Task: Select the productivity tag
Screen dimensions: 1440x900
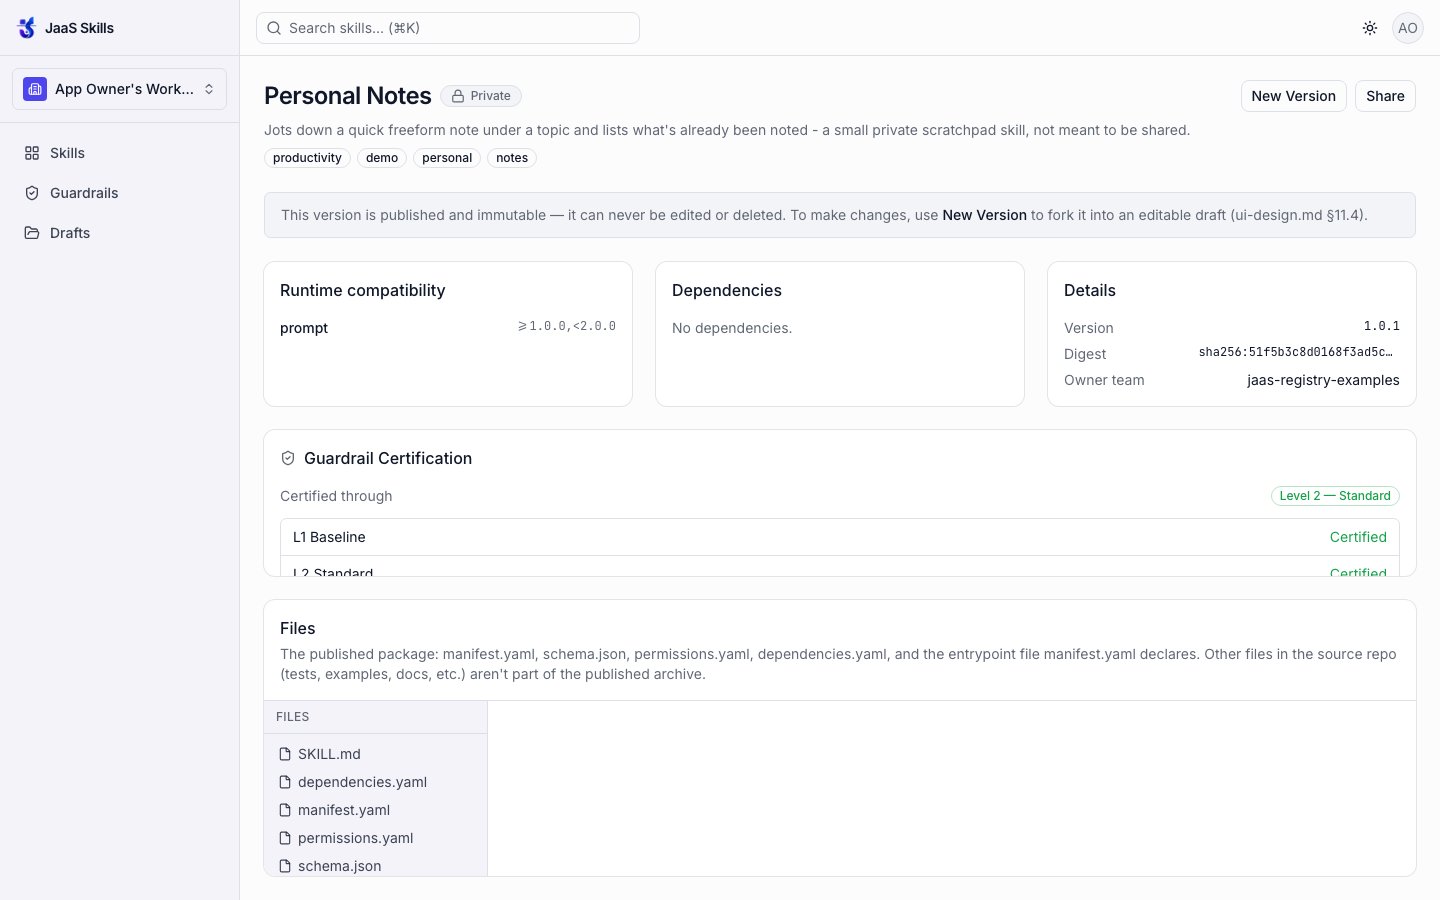Action: [307, 158]
